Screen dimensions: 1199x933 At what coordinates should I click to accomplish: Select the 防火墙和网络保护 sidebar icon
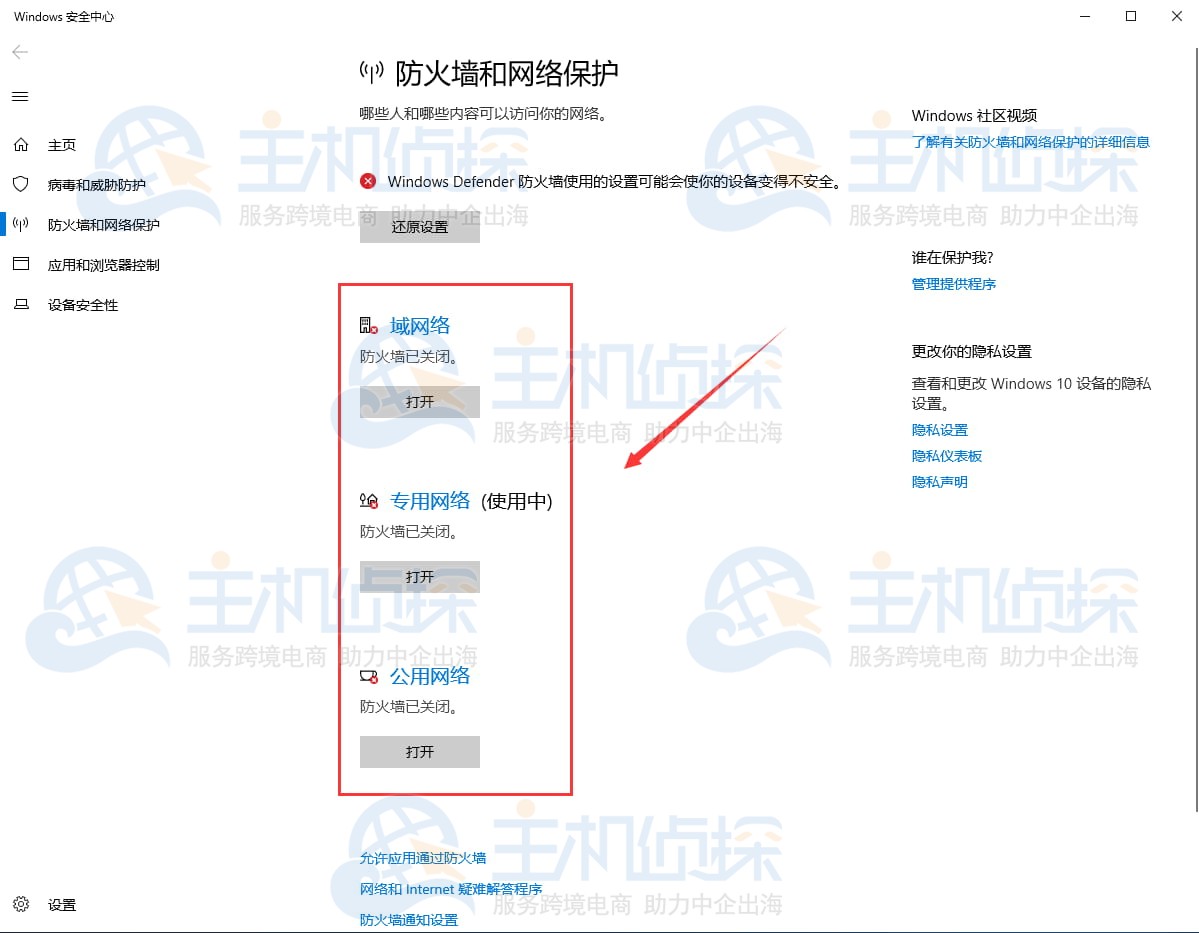coord(20,224)
